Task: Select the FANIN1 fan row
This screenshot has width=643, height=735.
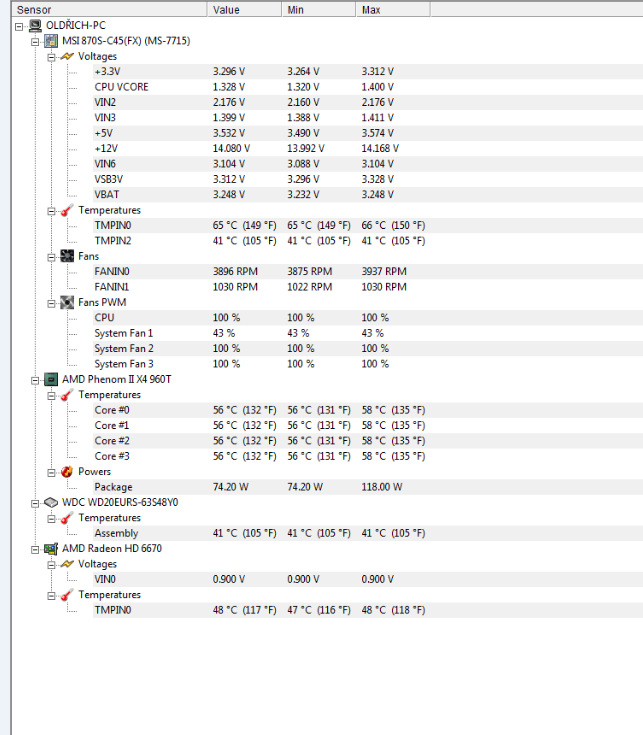Action: [368, 287]
